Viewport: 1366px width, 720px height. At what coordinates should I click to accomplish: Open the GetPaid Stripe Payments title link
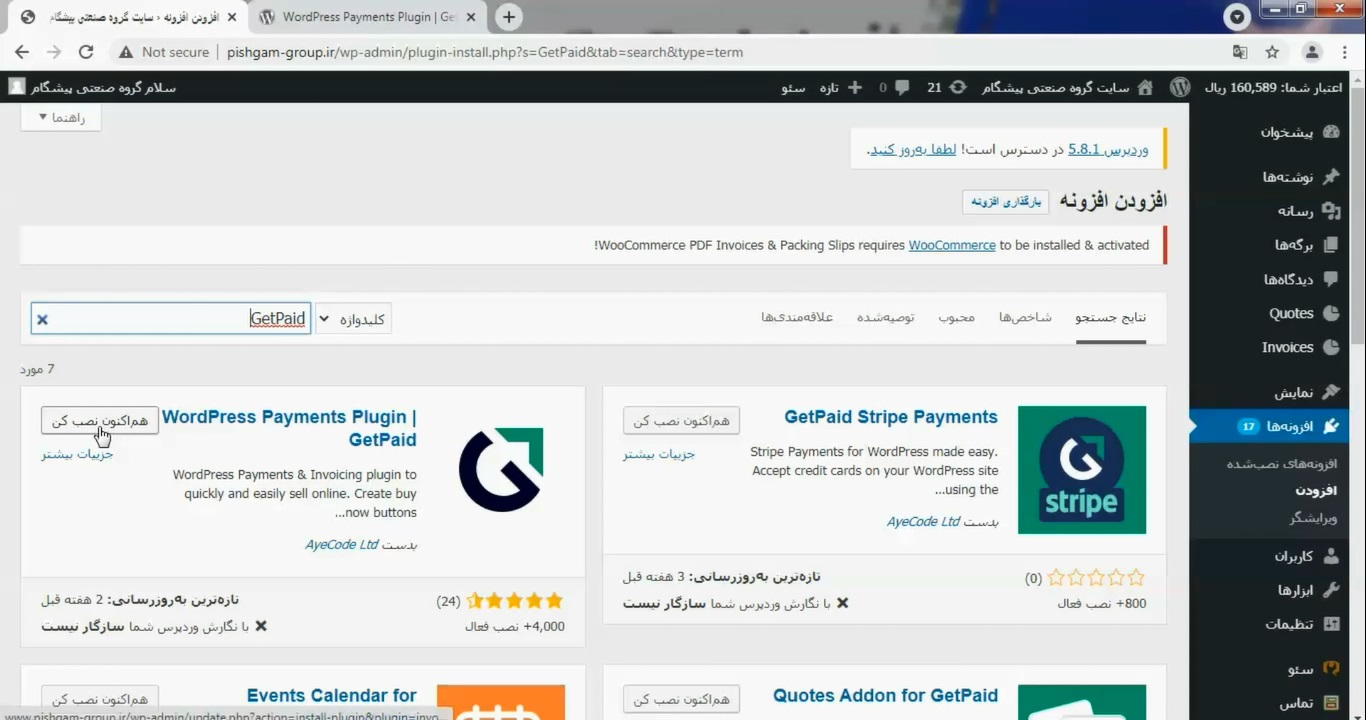tap(891, 417)
